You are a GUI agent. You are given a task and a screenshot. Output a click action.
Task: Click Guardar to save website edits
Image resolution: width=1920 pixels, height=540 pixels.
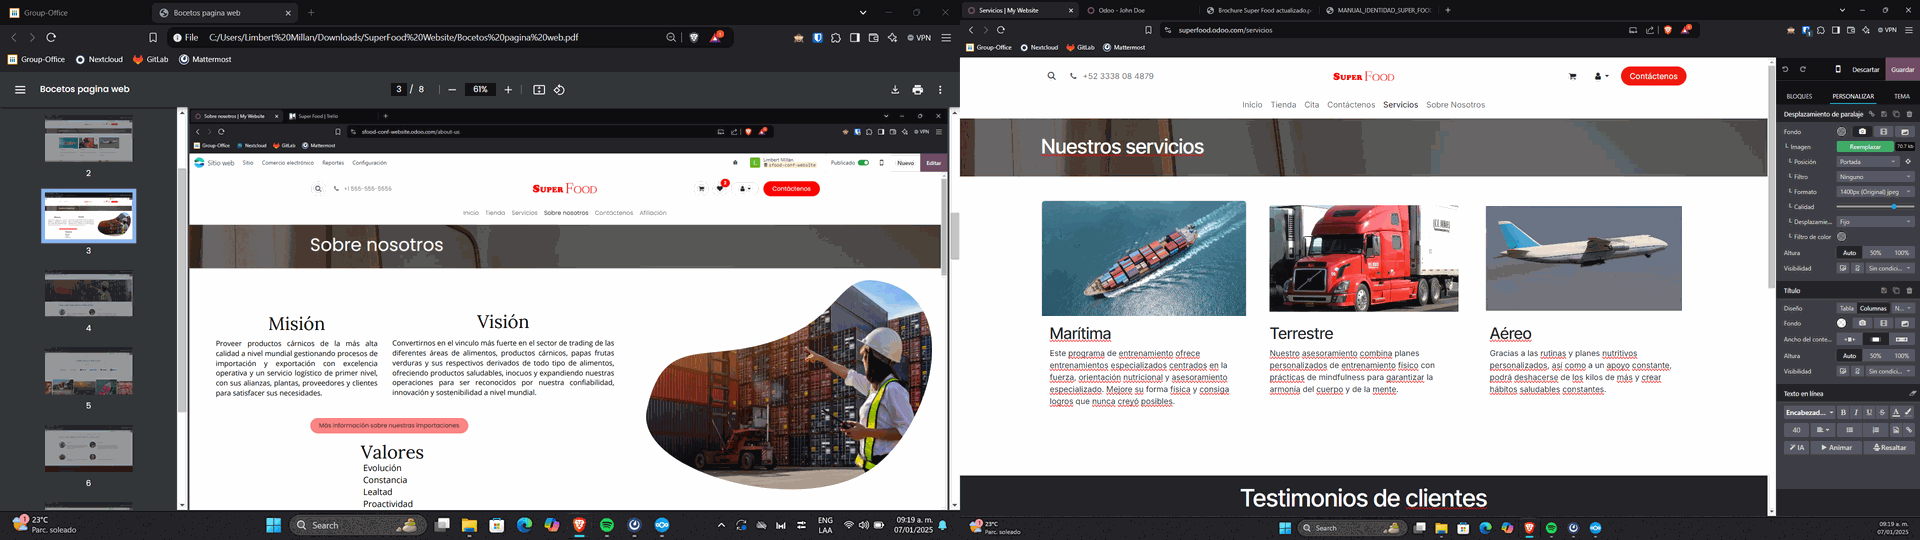[x=1902, y=70]
